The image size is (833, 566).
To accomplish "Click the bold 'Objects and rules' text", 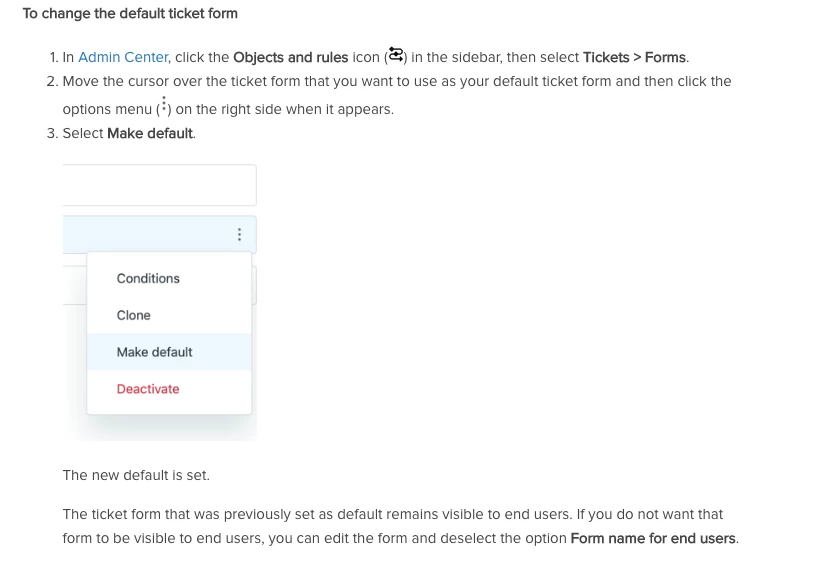I will click(290, 57).
